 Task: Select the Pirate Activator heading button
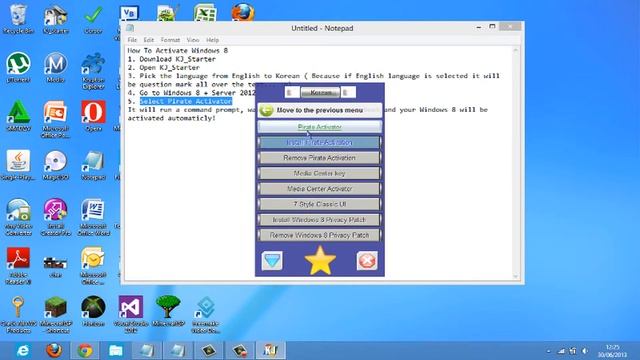[x=320, y=127]
